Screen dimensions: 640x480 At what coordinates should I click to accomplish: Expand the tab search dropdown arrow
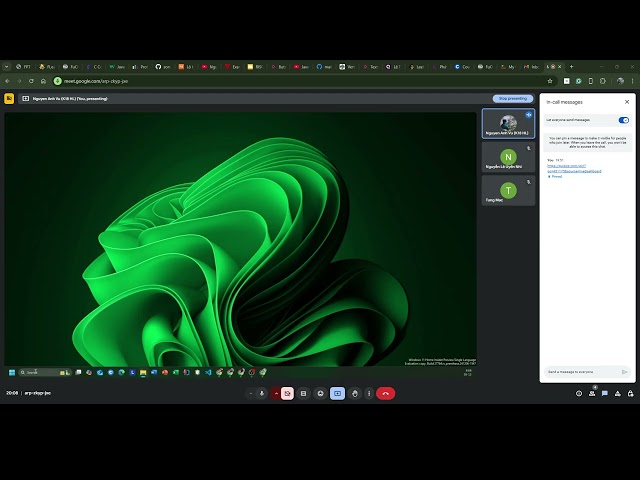point(7,67)
